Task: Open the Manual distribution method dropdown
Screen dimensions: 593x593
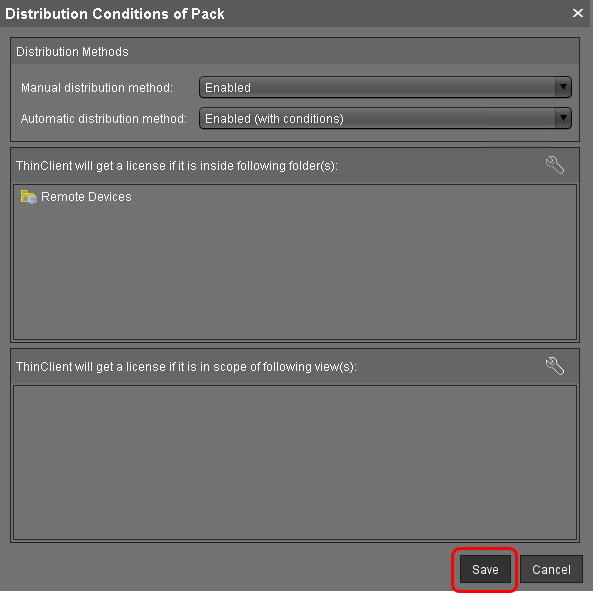Action: [385, 87]
